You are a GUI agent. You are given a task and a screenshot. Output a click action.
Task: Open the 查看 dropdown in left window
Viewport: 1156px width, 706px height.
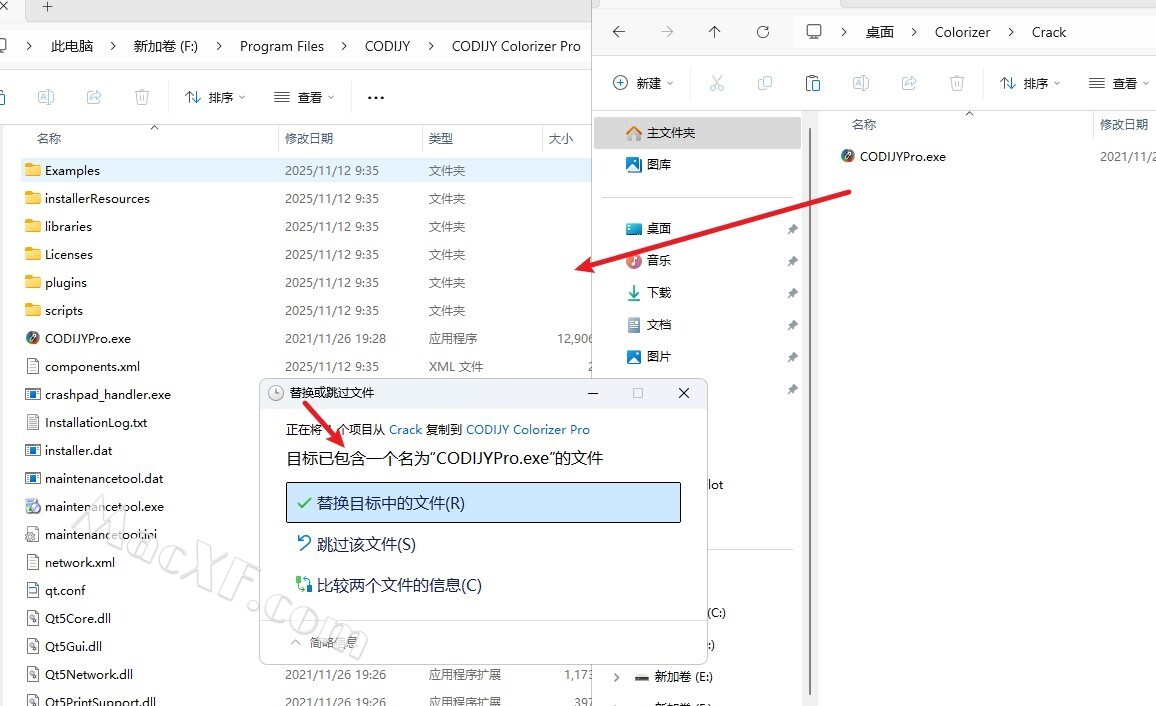coord(303,97)
